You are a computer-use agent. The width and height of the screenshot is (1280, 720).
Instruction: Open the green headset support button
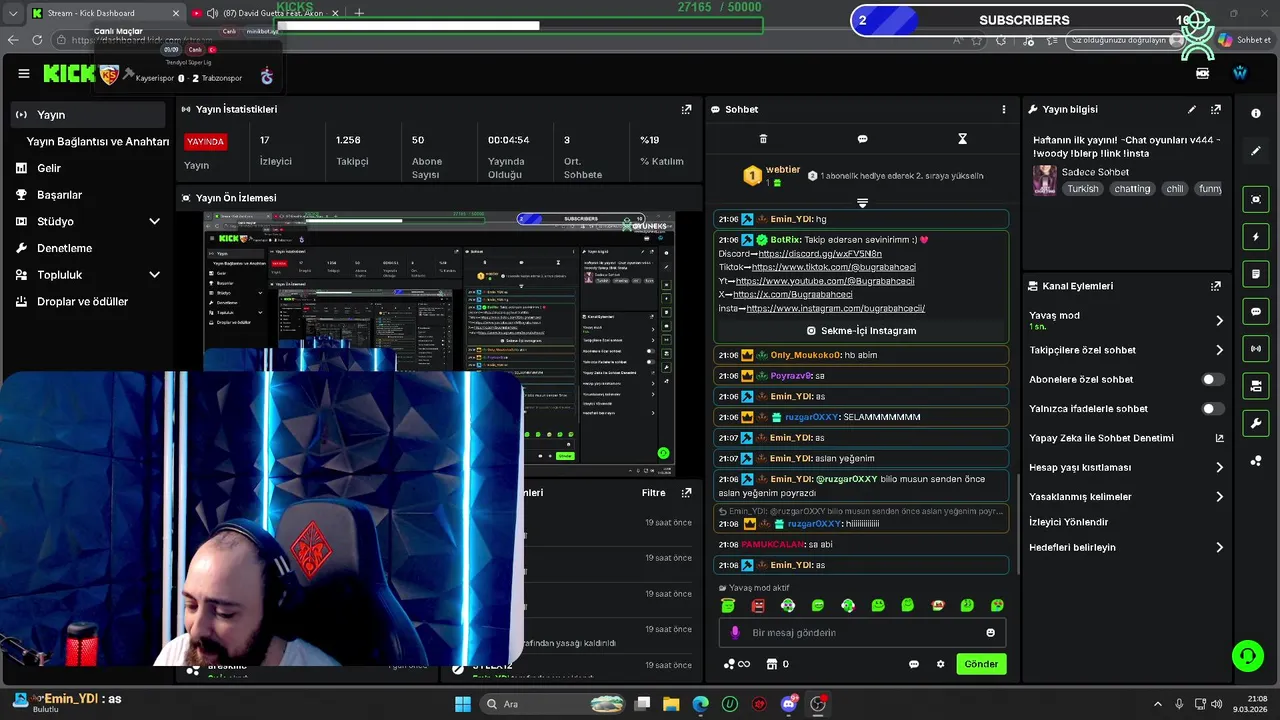click(x=1247, y=656)
